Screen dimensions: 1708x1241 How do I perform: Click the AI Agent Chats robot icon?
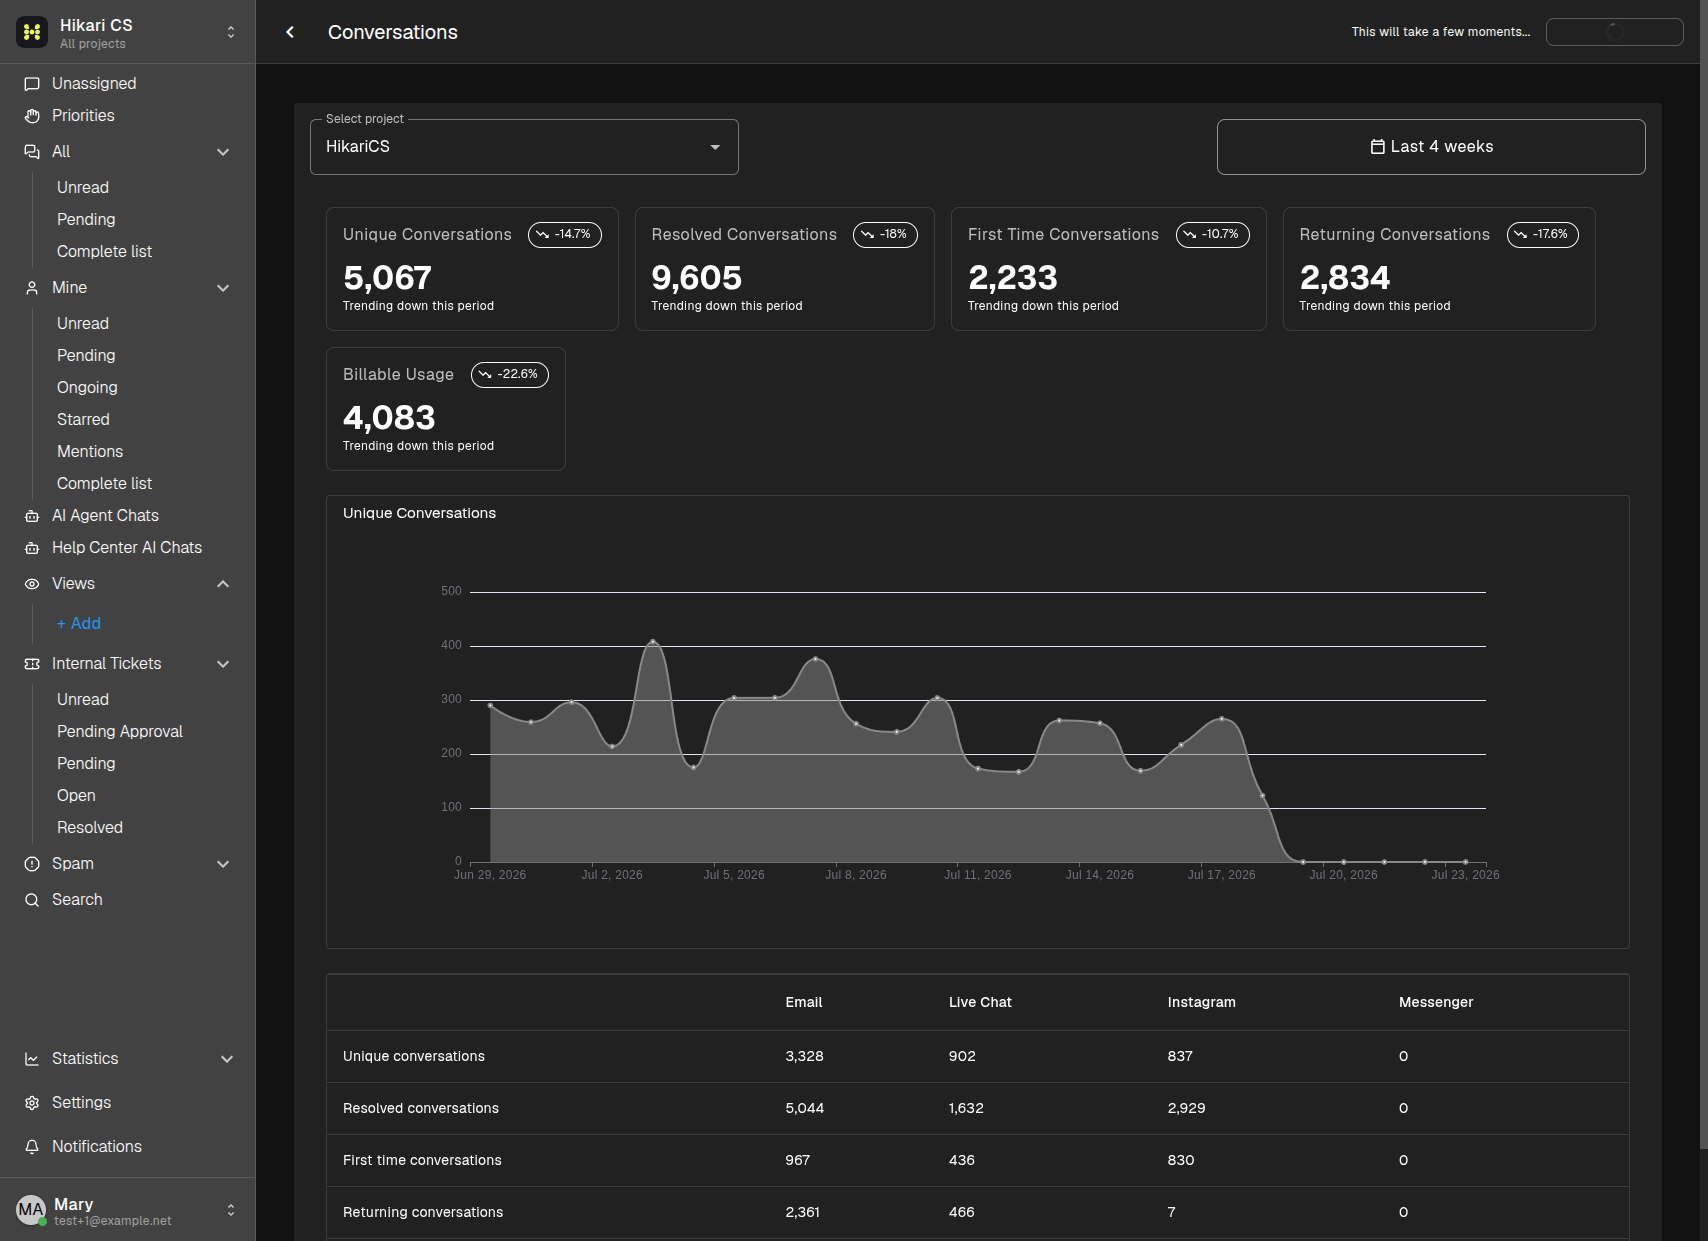click(x=32, y=516)
